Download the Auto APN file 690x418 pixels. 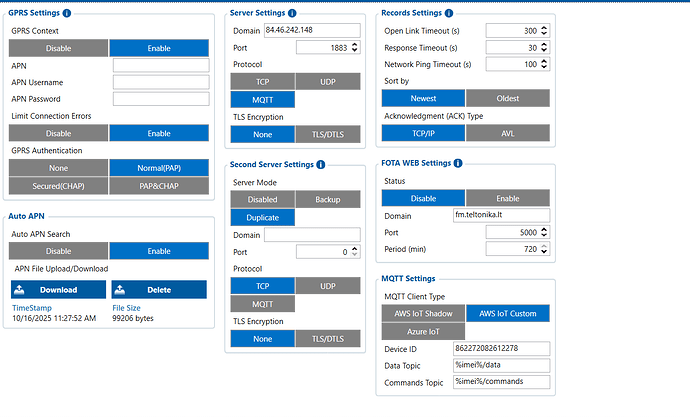57,290
